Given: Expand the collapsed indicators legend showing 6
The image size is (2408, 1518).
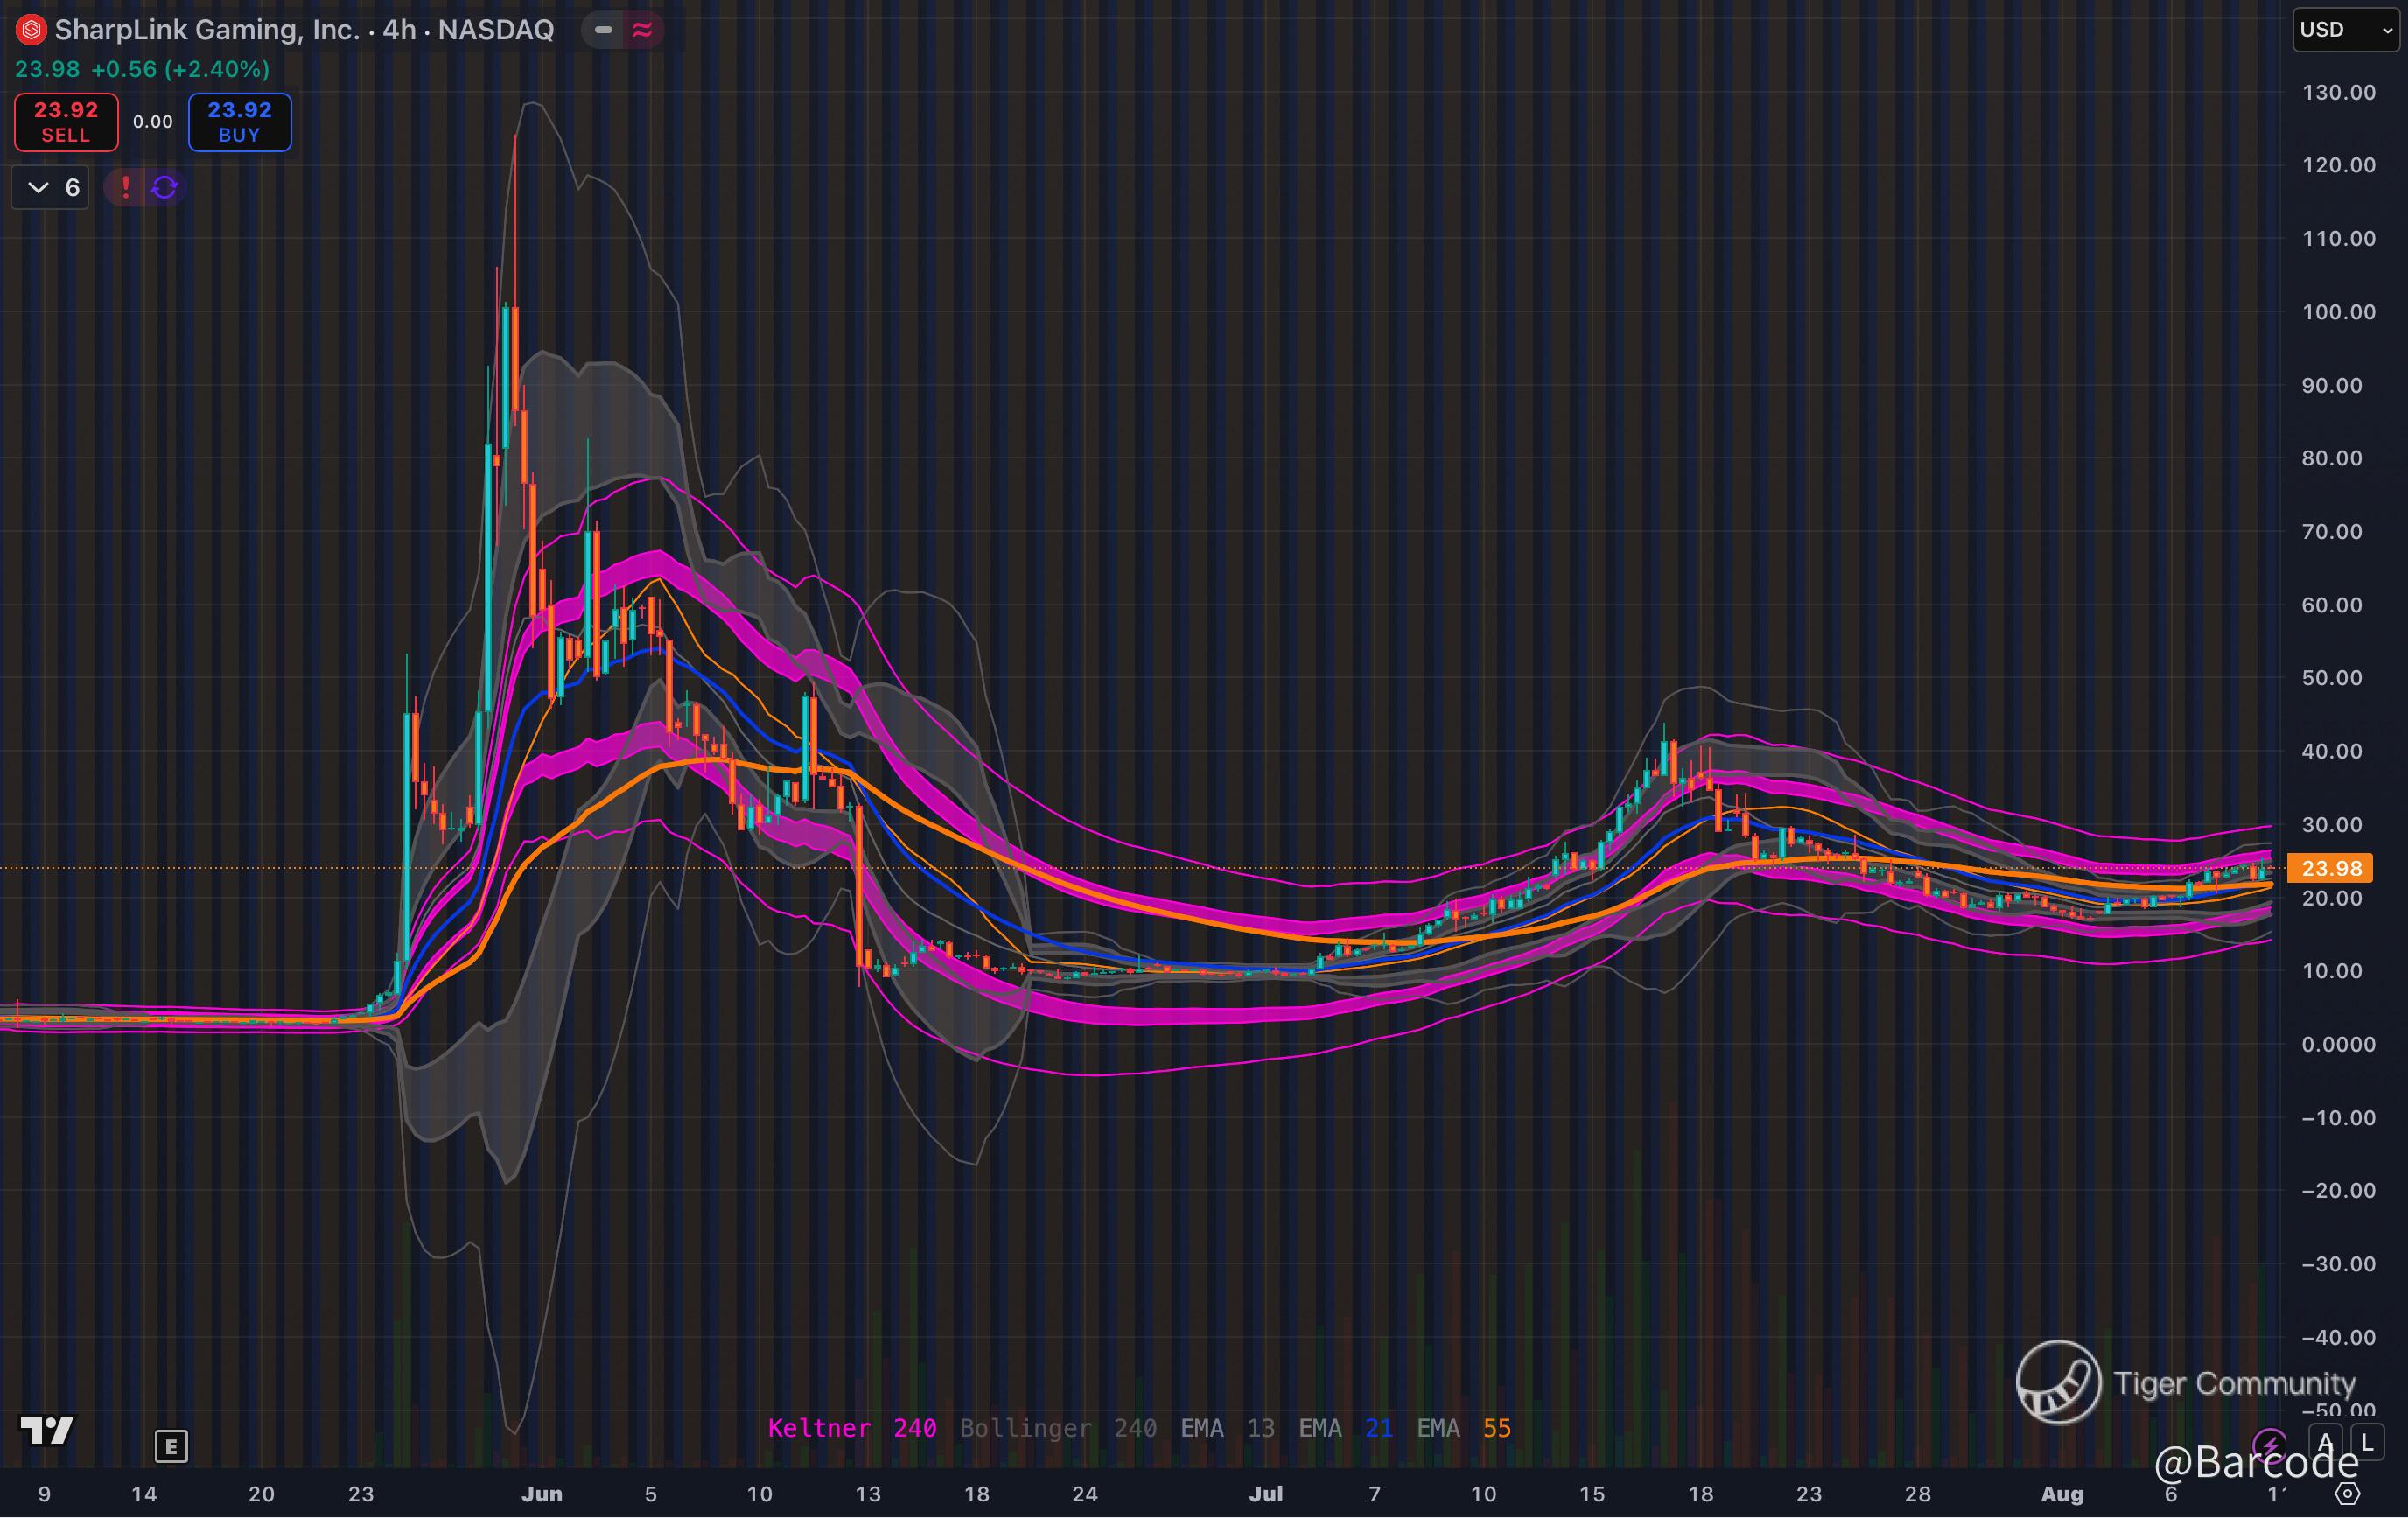Looking at the screenshot, I should pyautogui.click(x=50, y=187).
